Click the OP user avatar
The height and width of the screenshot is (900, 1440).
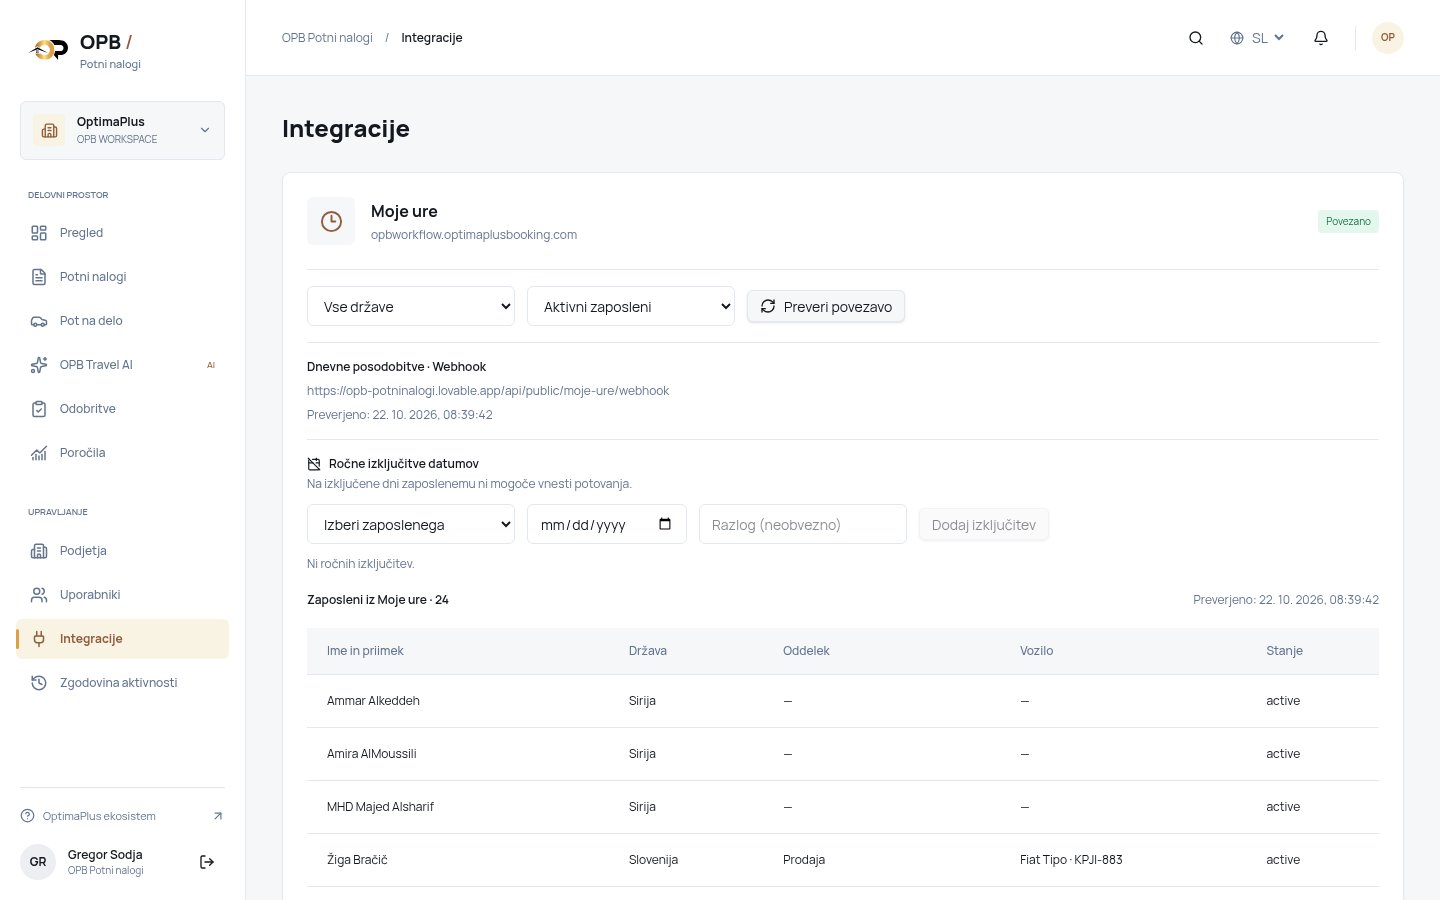(x=1388, y=38)
